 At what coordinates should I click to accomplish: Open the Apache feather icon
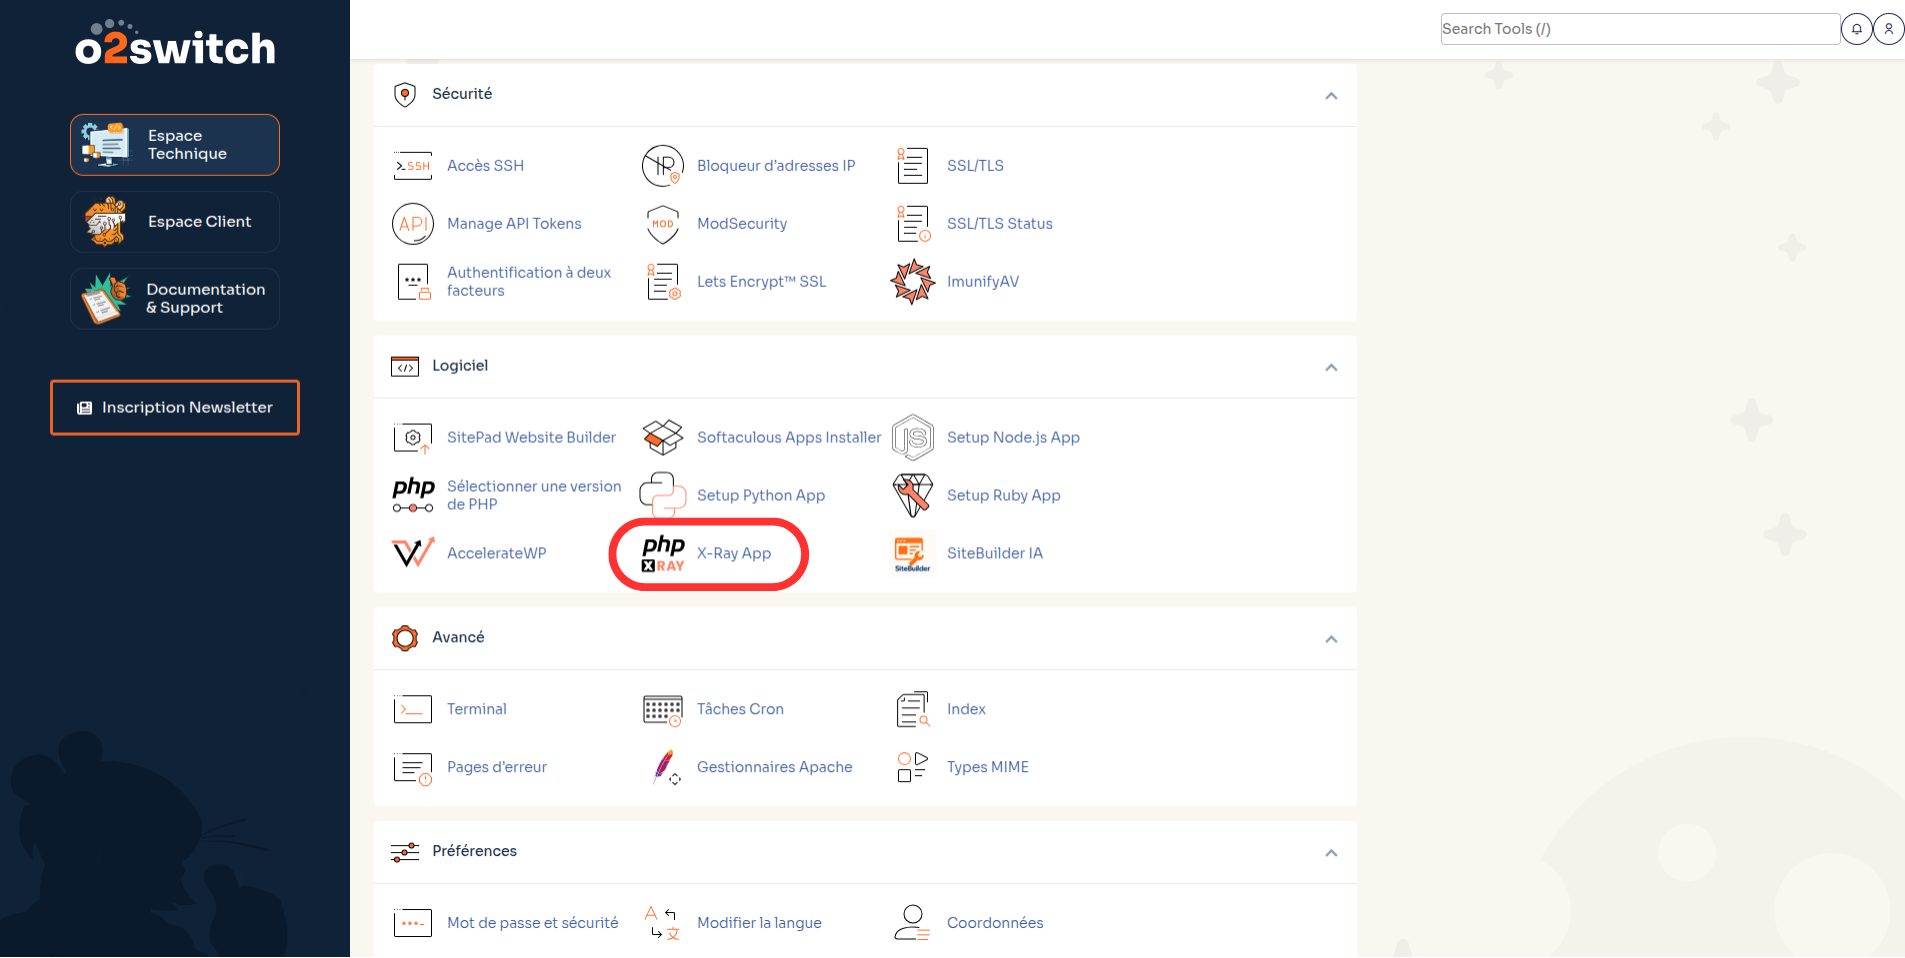pyautogui.click(x=665, y=768)
